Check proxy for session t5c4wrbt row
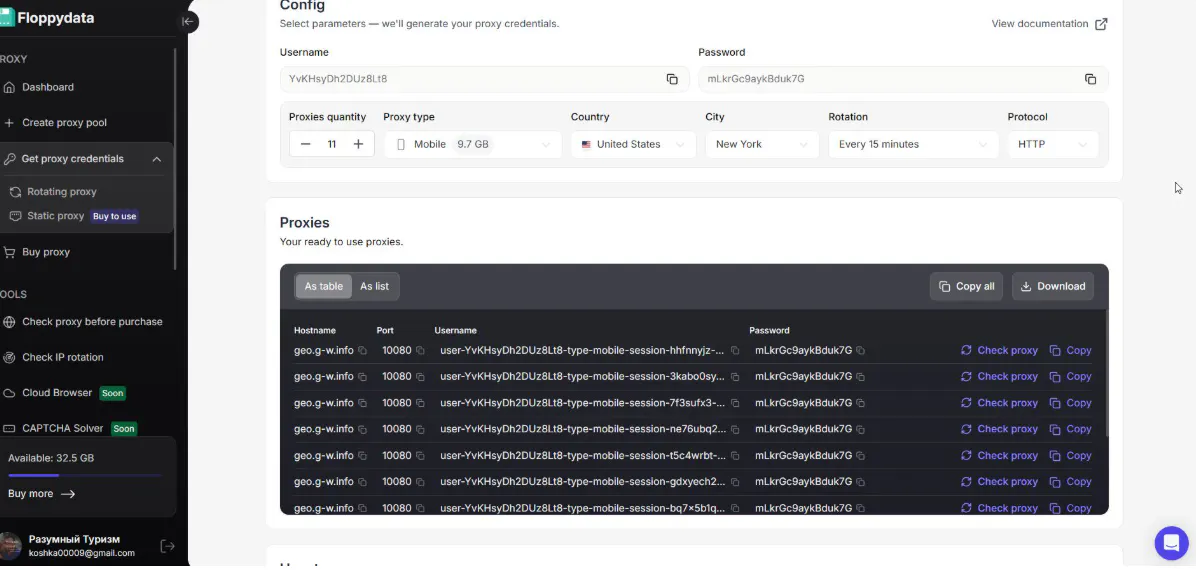The width and height of the screenshot is (1196, 570). [999, 456]
